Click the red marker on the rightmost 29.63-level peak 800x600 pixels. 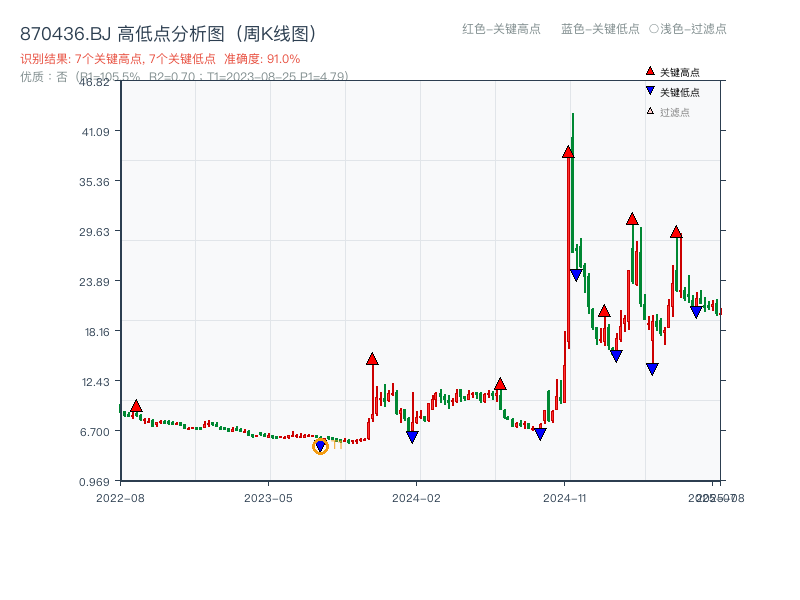click(677, 233)
